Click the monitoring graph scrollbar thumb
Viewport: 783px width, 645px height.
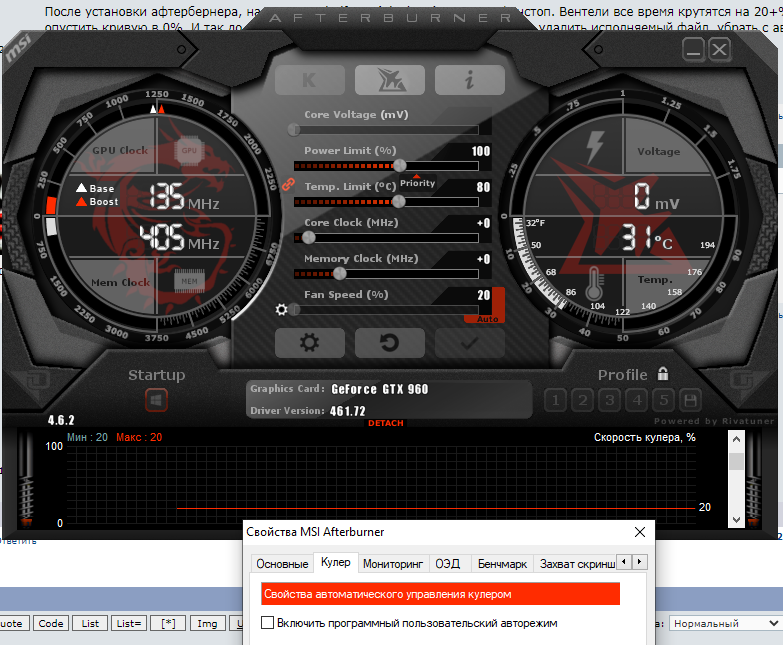coord(736,461)
